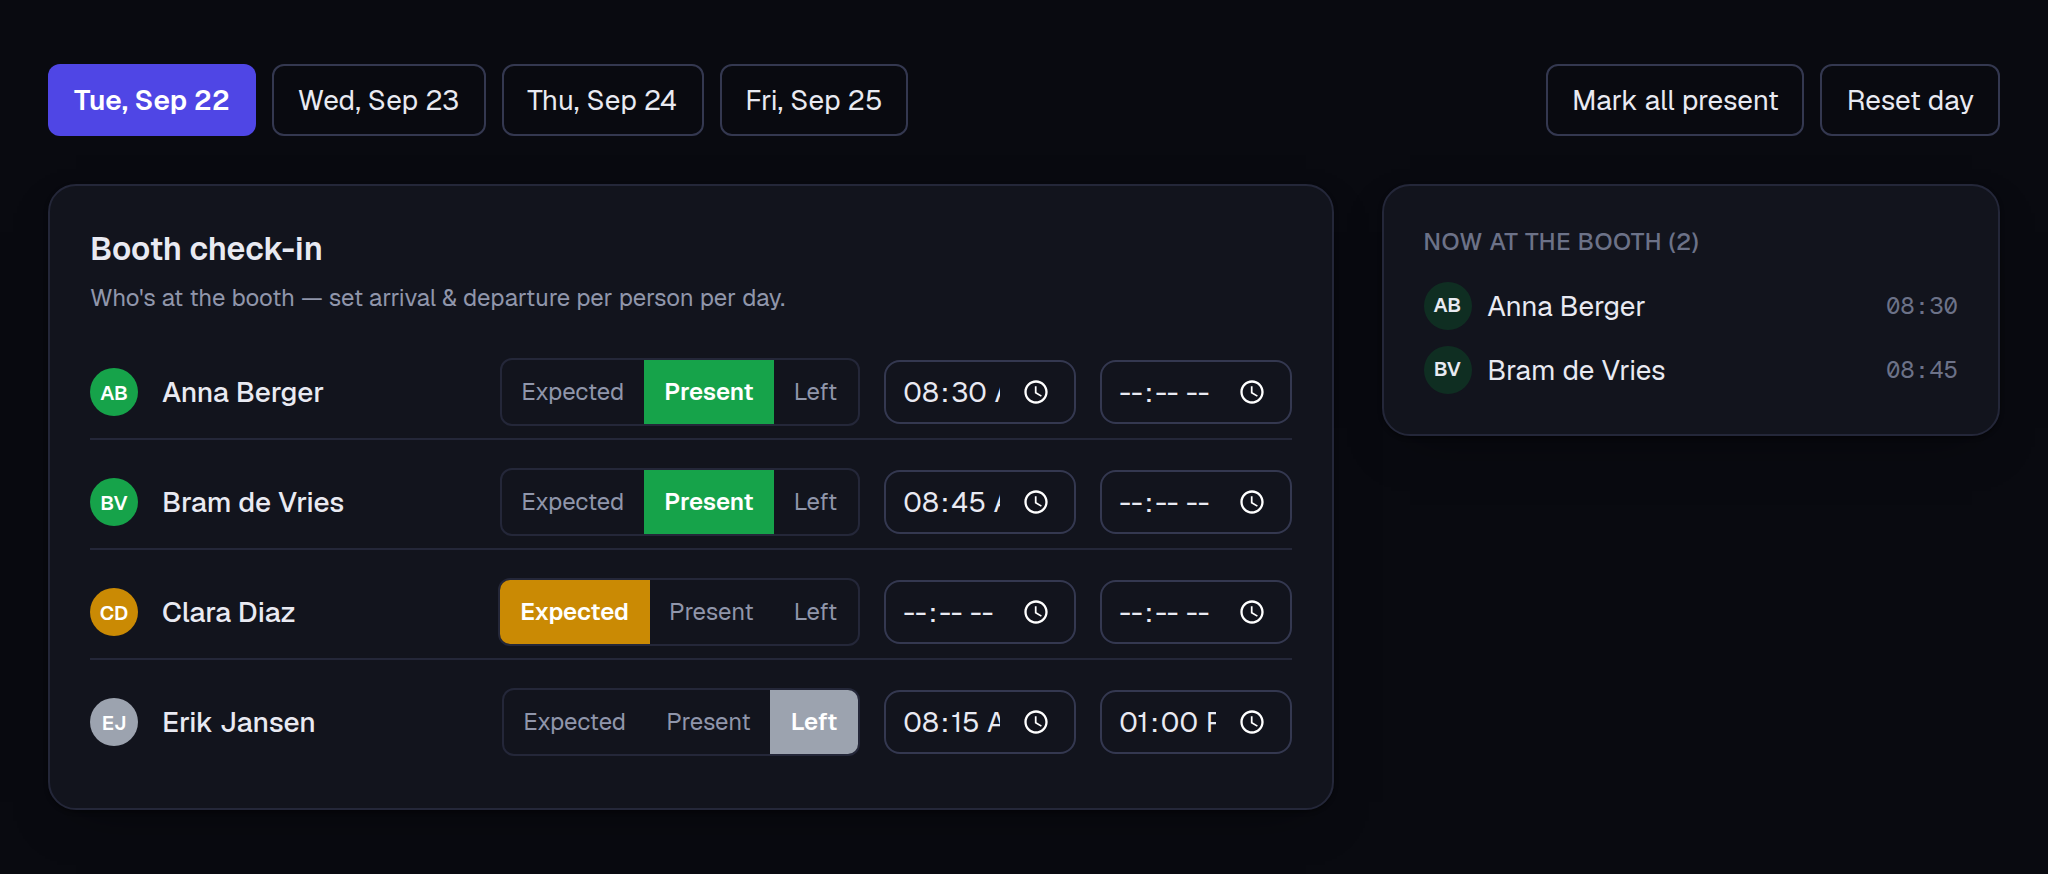Open clock picker for Anna Berger's arrival time
Viewport: 2048px width, 874px height.
(x=1036, y=392)
